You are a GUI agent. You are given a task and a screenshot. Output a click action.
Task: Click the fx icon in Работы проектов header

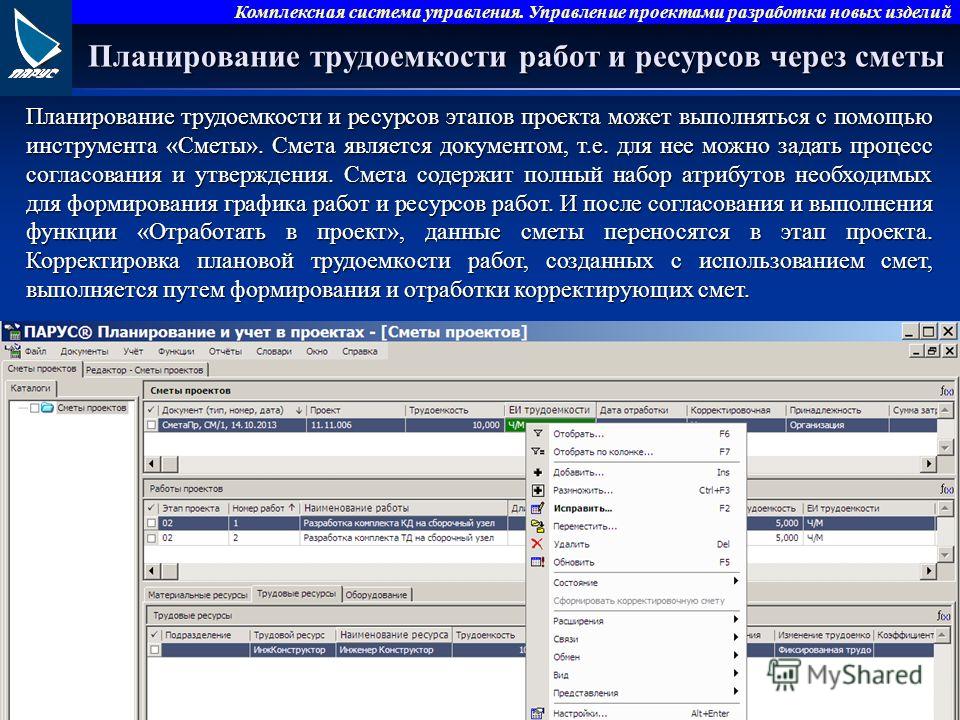point(947,489)
